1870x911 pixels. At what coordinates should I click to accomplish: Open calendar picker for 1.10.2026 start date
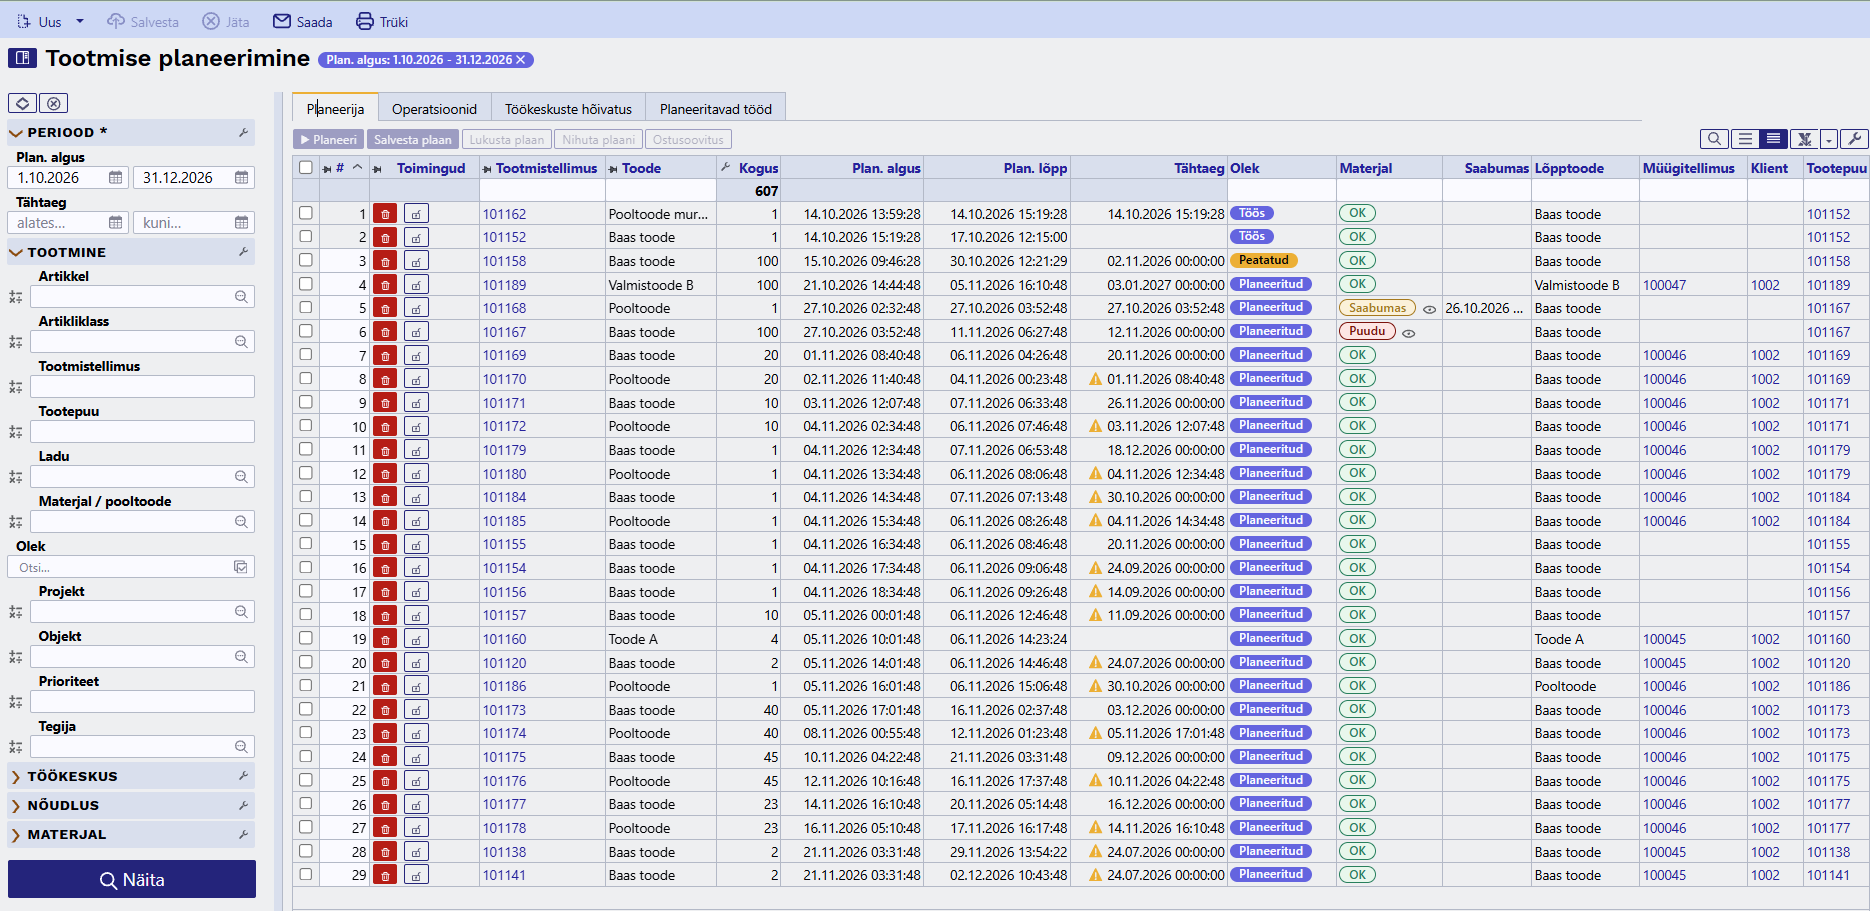tap(115, 177)
